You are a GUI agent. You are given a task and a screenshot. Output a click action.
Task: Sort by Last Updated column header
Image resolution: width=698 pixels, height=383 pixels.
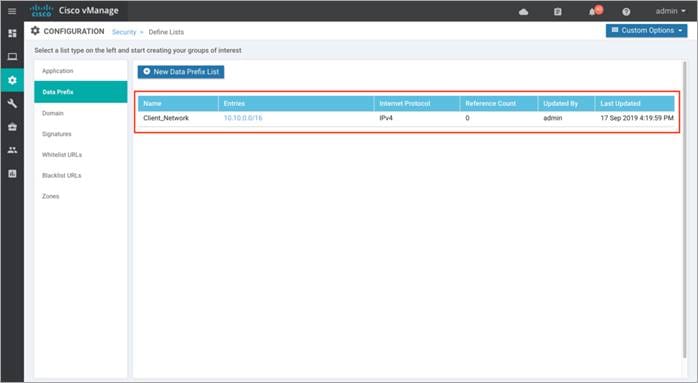(635, 103)
